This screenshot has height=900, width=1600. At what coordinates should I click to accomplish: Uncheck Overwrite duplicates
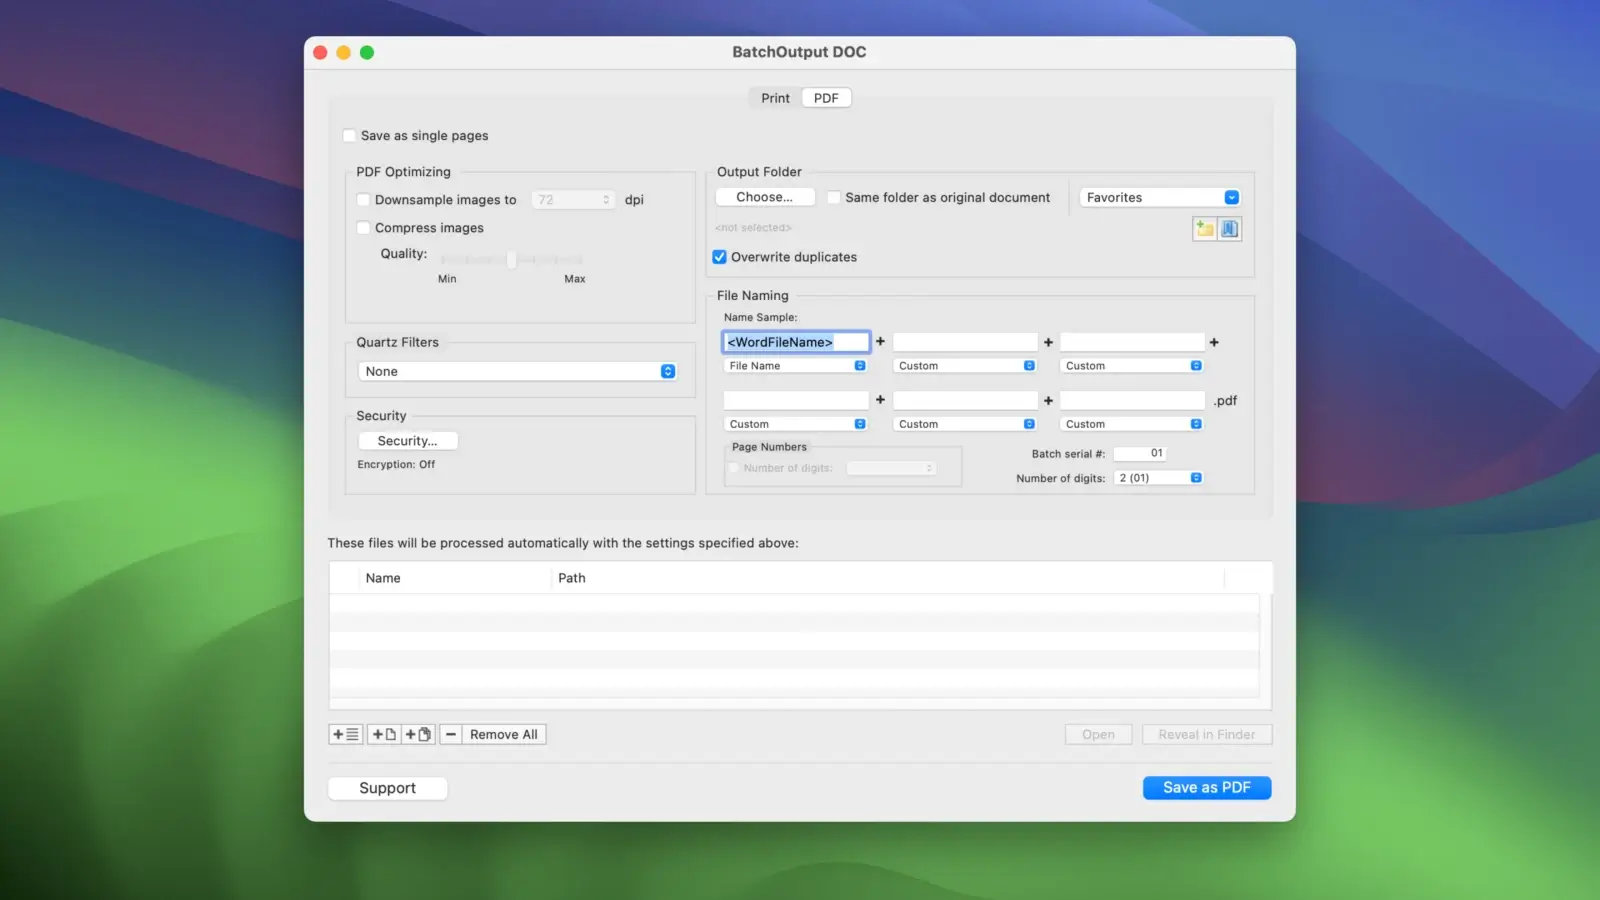coord(719,257)
